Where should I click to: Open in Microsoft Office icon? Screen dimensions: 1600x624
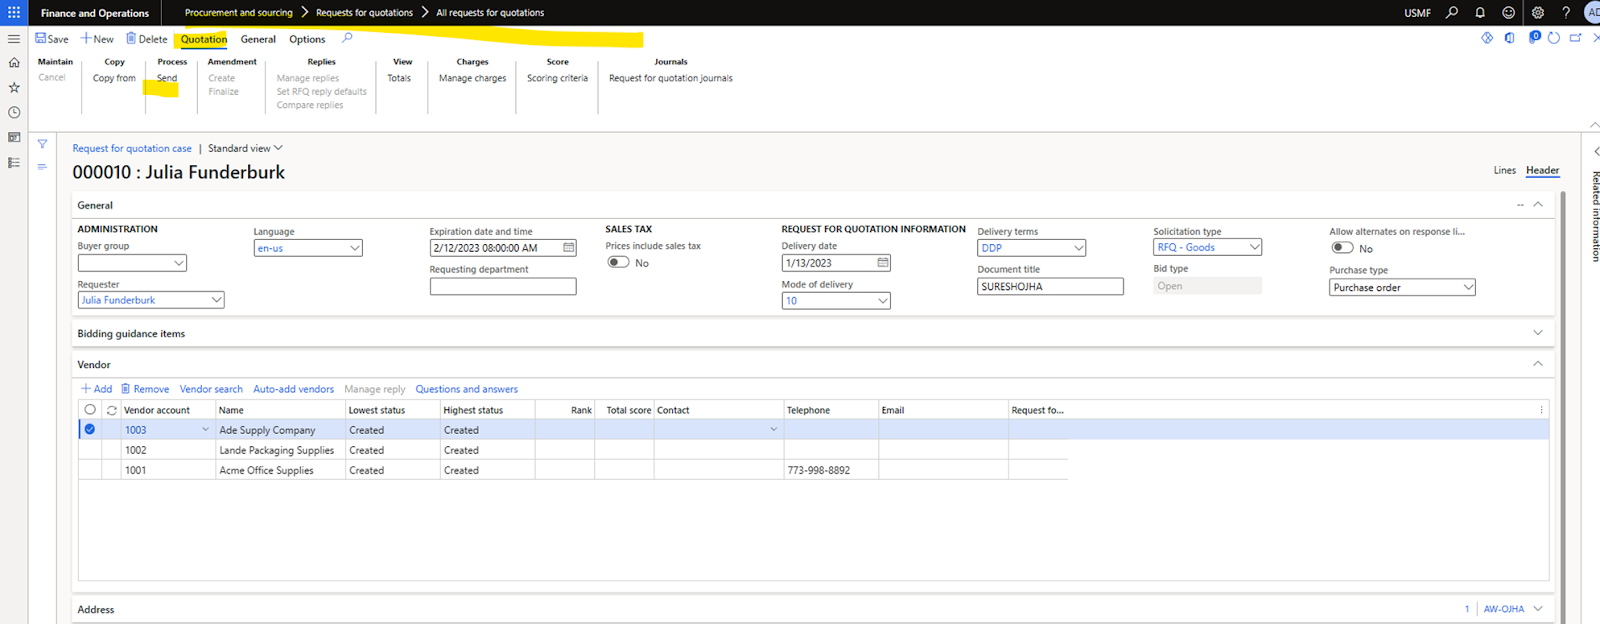pos(1510,38)
